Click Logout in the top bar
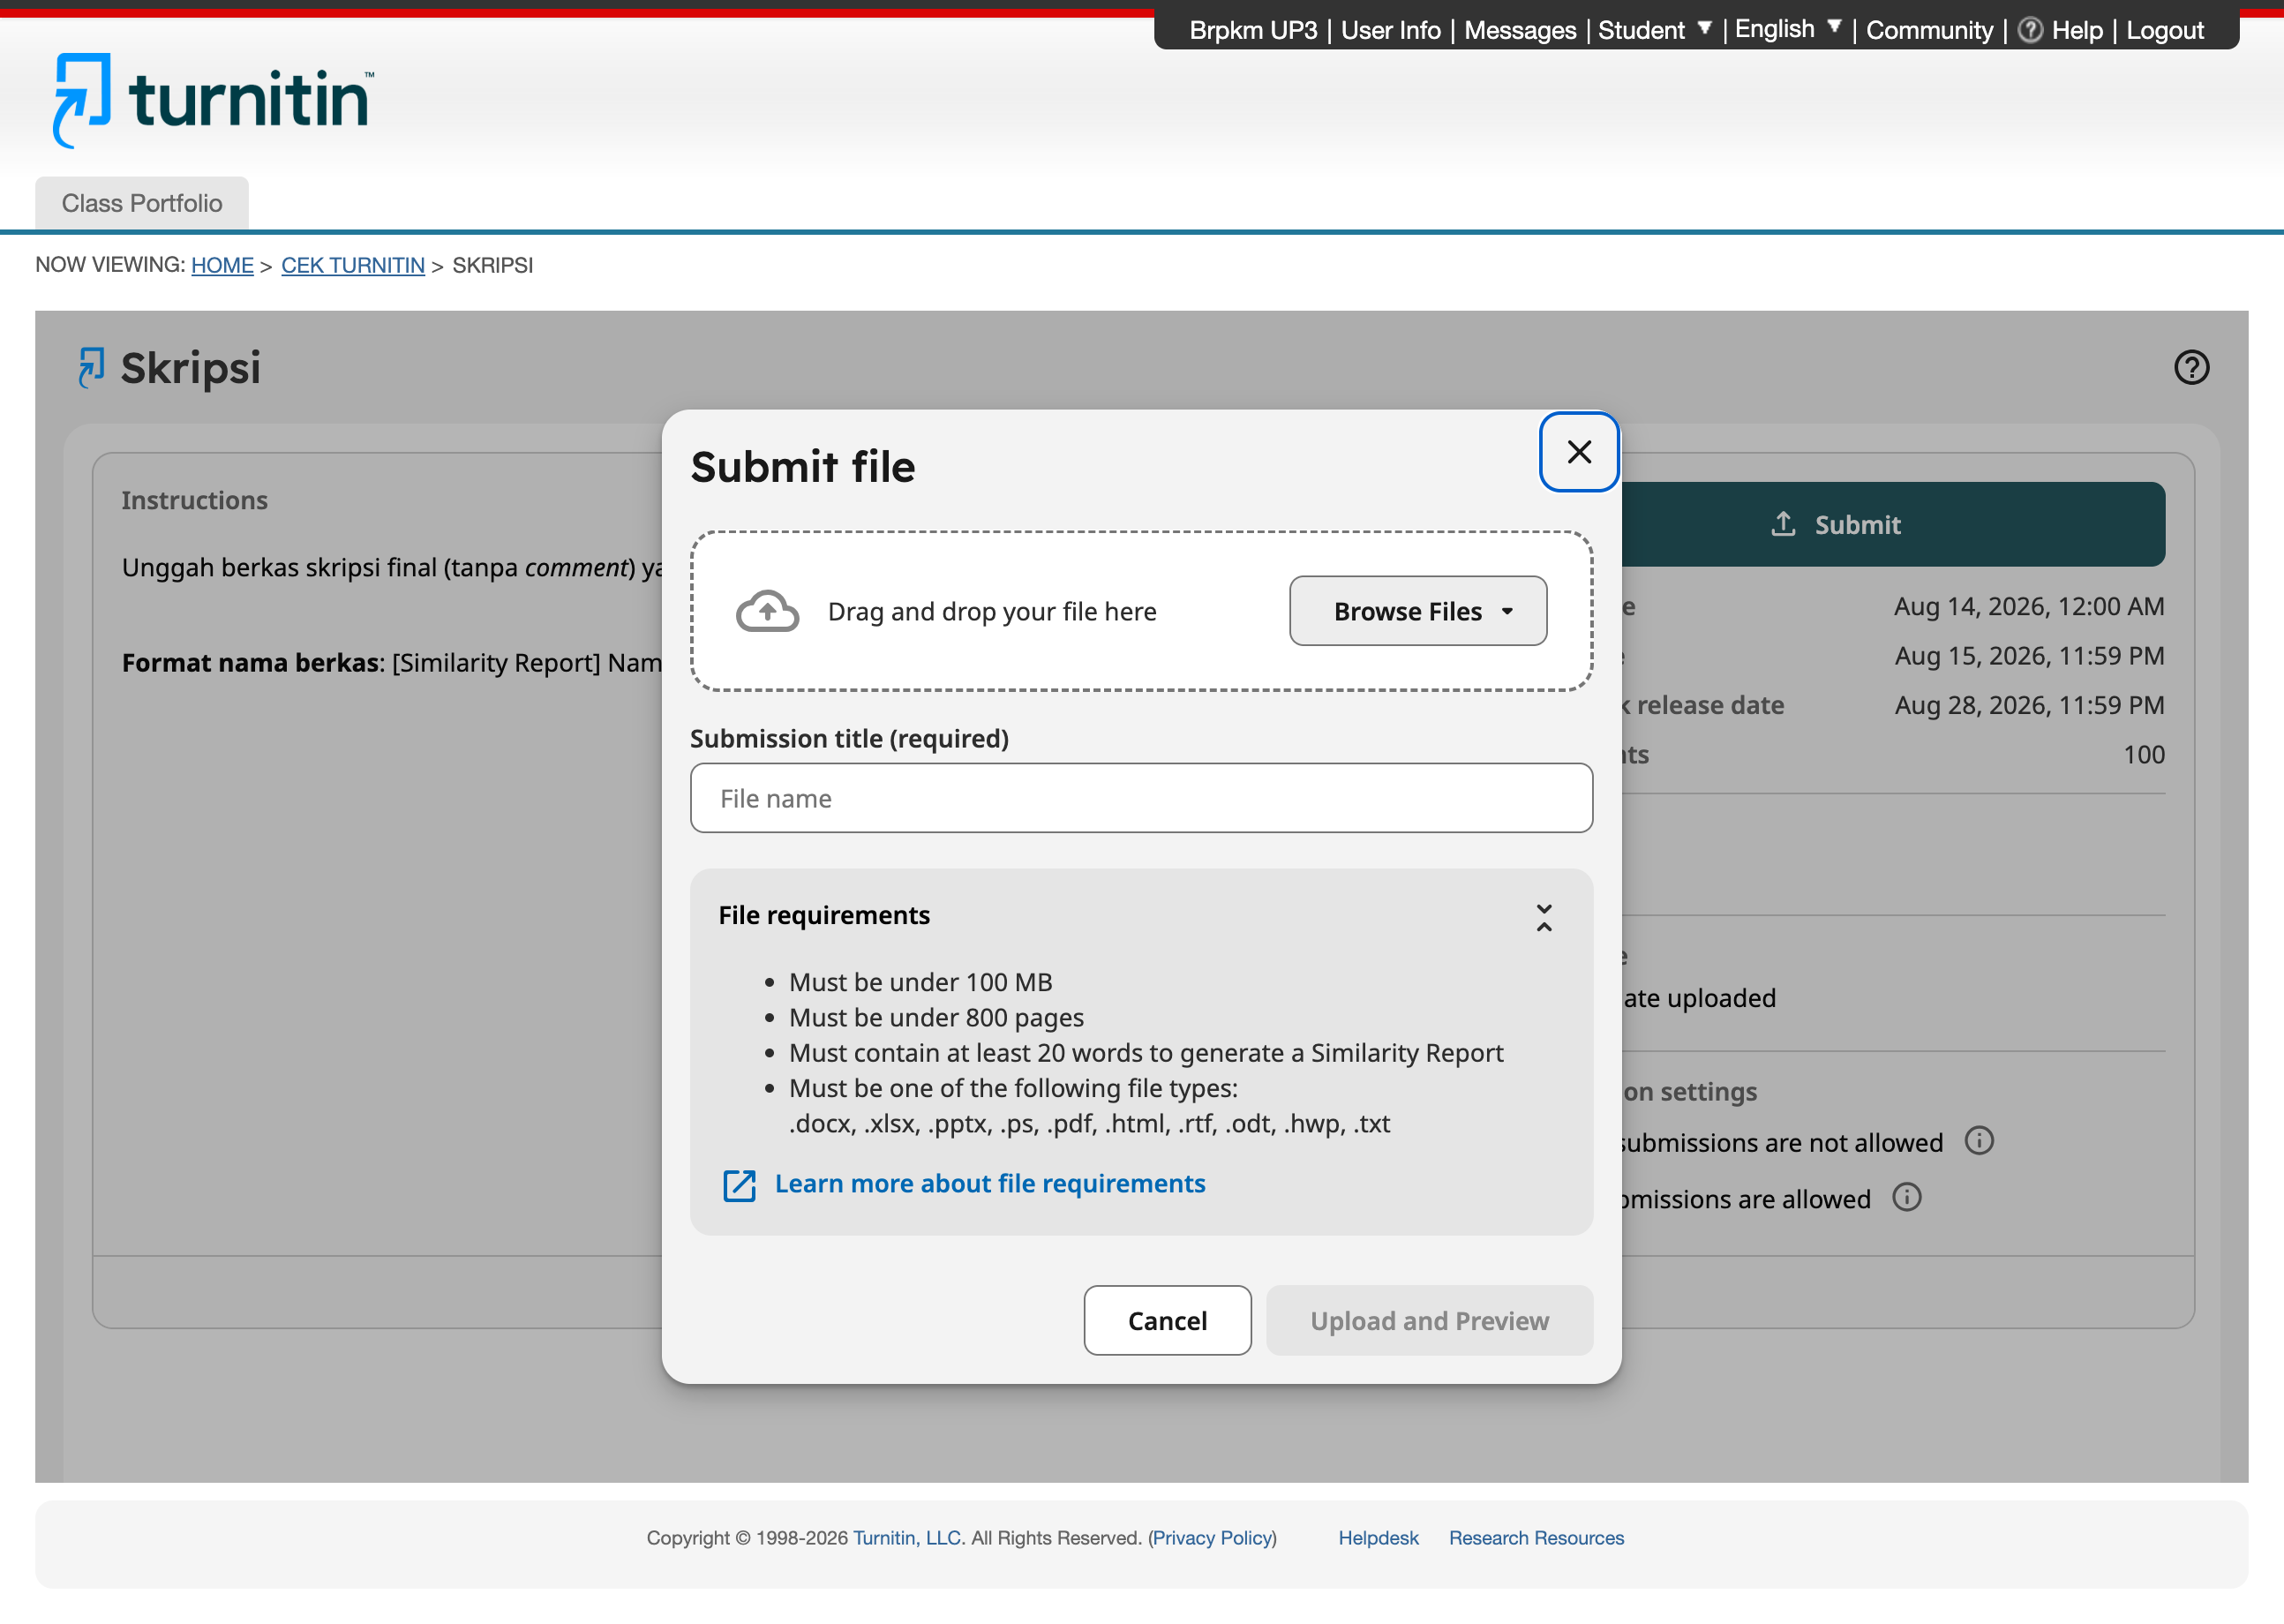The image size is (2284, 1624). coord(2164,30)
